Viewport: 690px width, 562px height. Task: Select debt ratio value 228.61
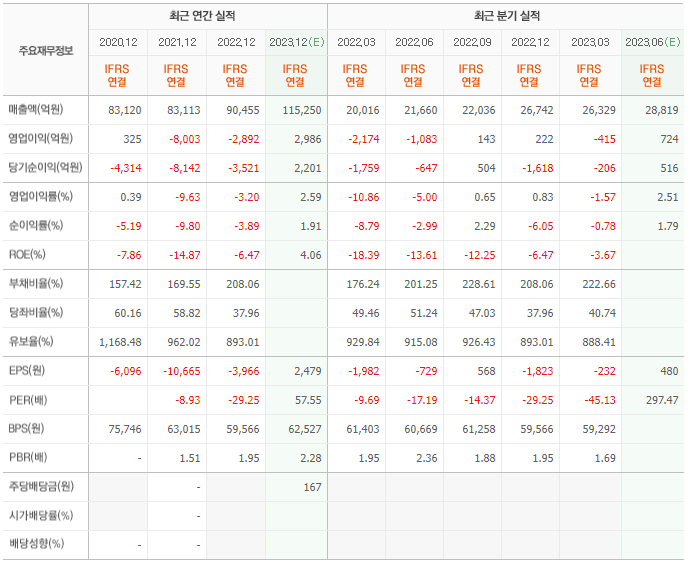(x=479, y=284)
